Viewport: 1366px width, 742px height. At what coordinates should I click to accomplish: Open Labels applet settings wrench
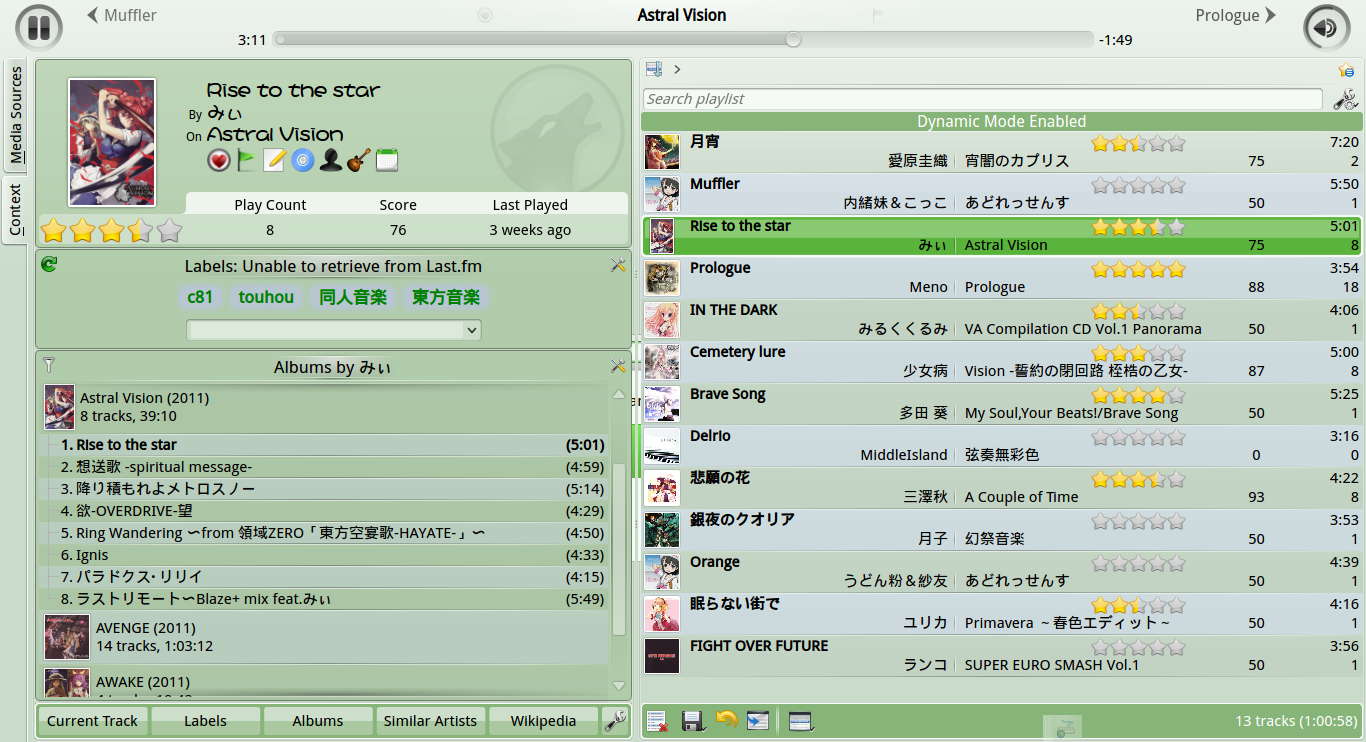(618, 265)
